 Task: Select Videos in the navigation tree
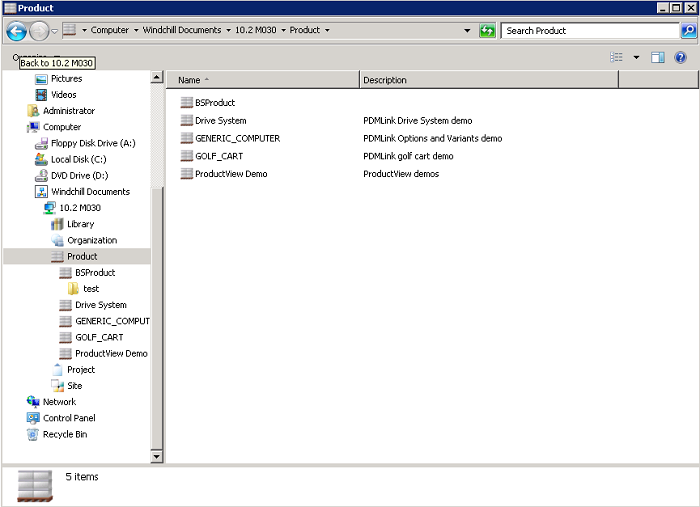click(63, 95)
